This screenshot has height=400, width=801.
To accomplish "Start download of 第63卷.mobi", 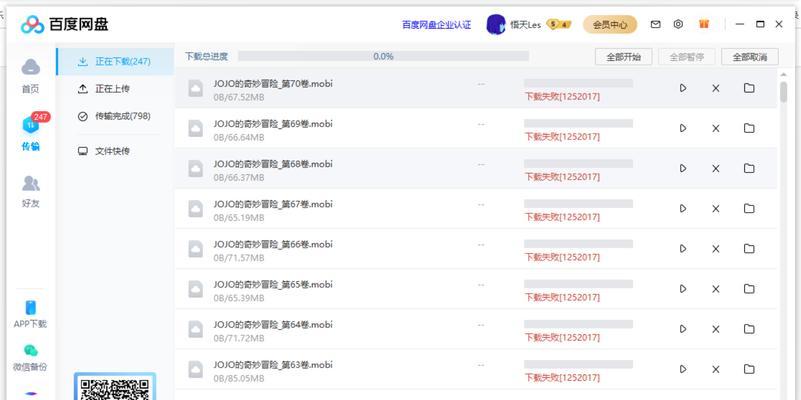I will click(683, 369).
